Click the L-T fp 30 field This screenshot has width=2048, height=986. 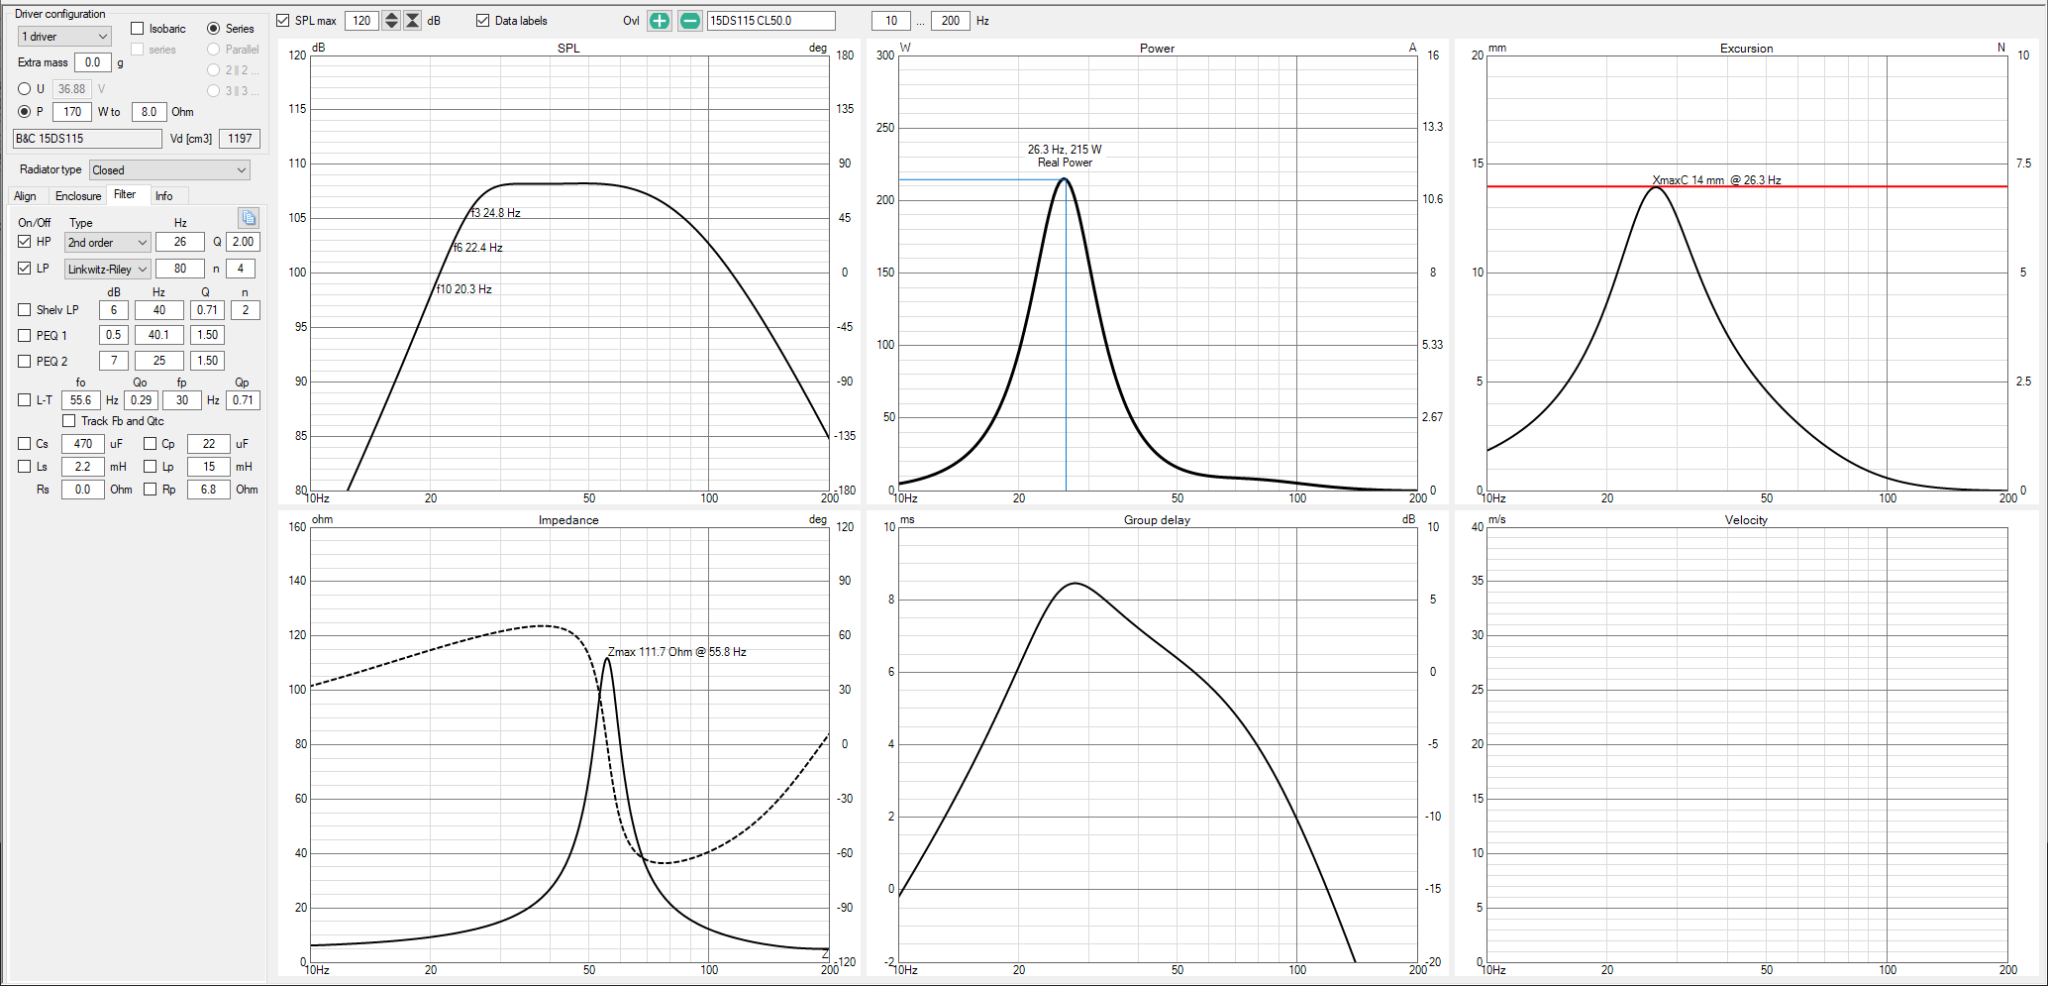point(182,400)
